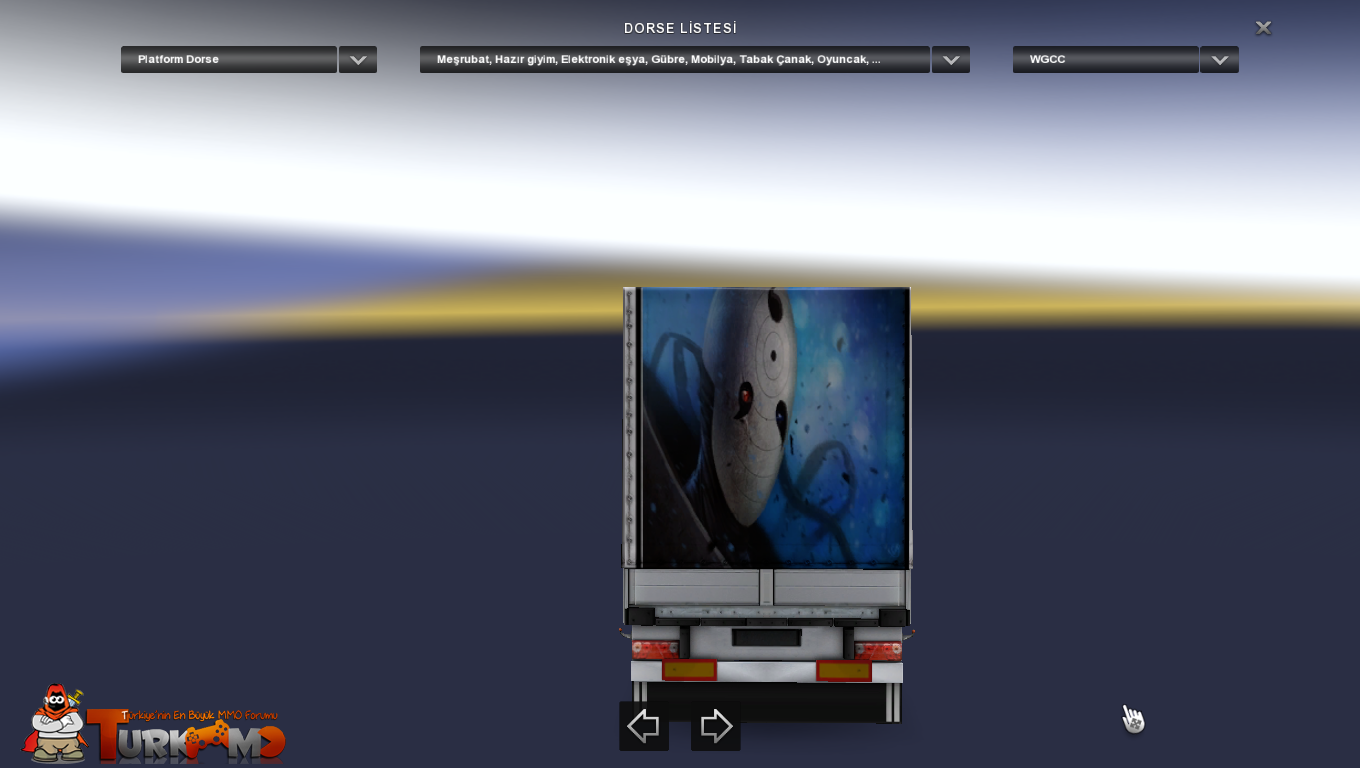Open the Platform Dorse trailer type field
1360x768 pixels.
229,60
